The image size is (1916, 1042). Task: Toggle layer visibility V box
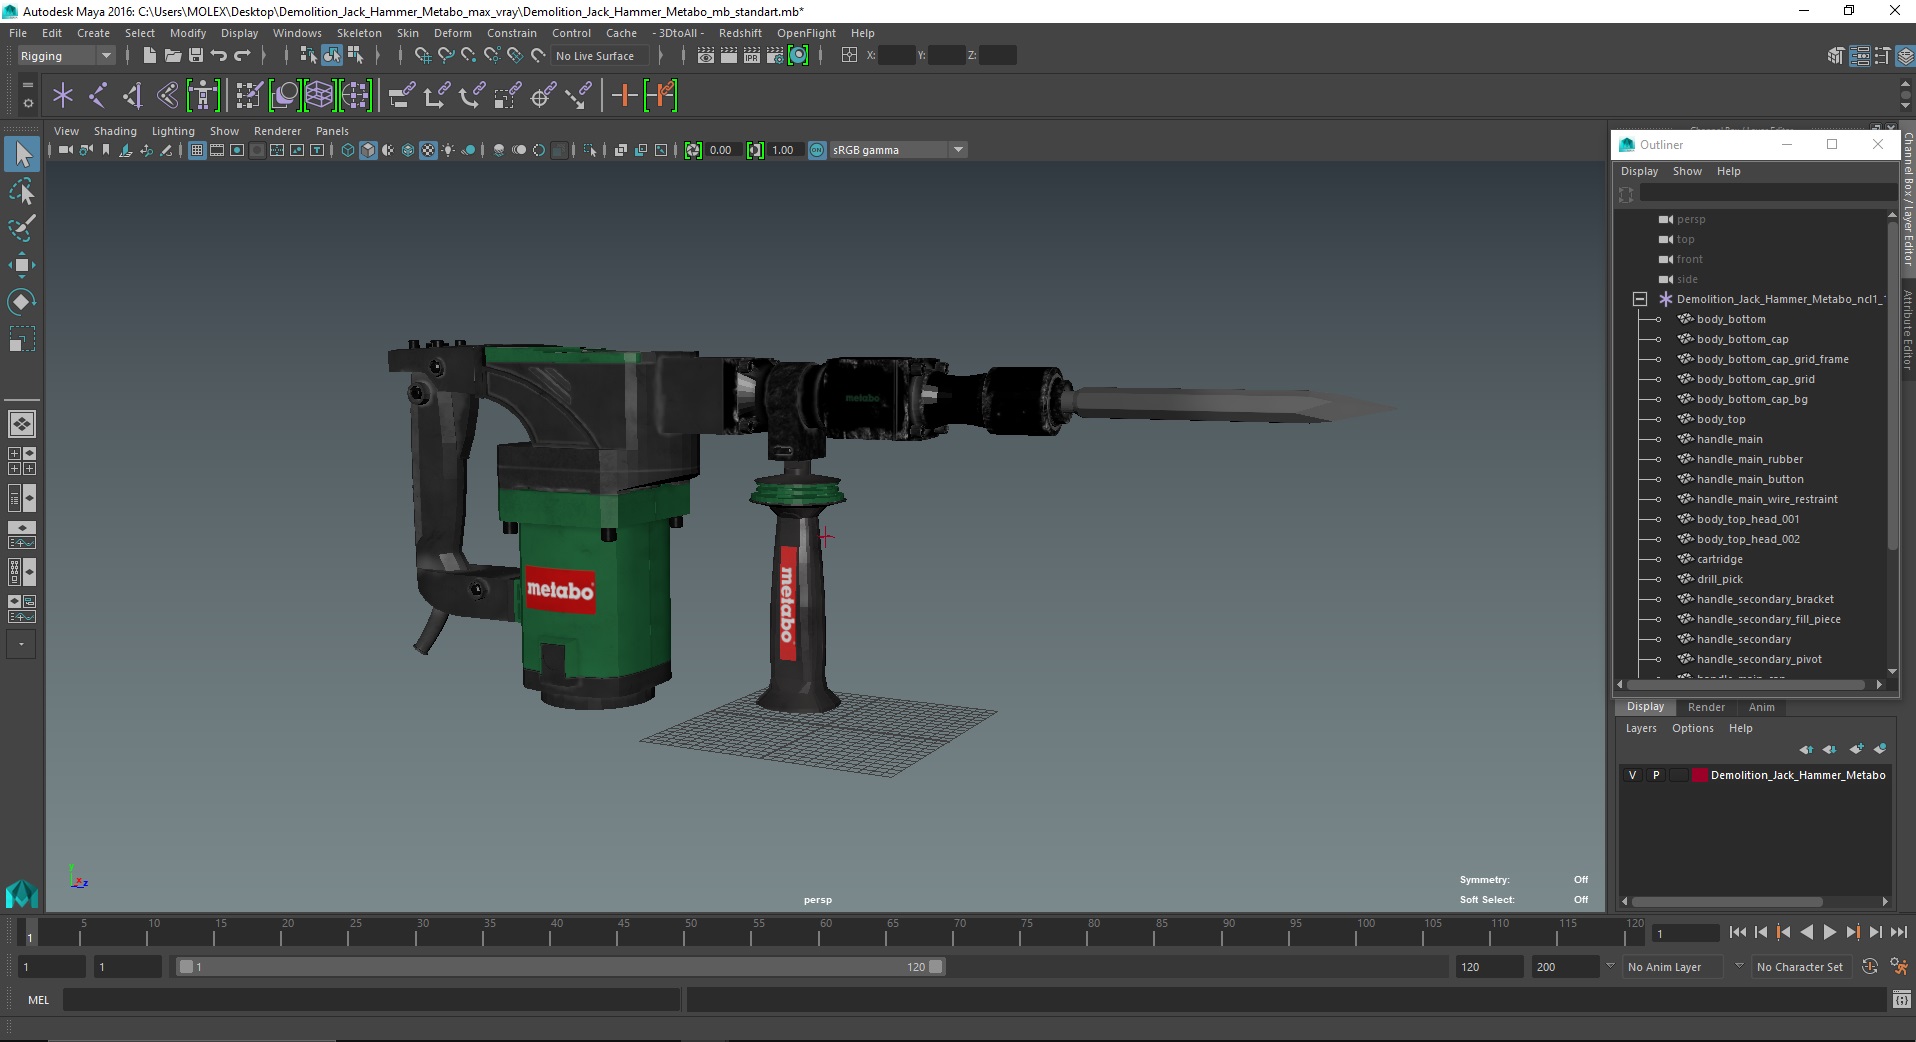point(1633,775)
